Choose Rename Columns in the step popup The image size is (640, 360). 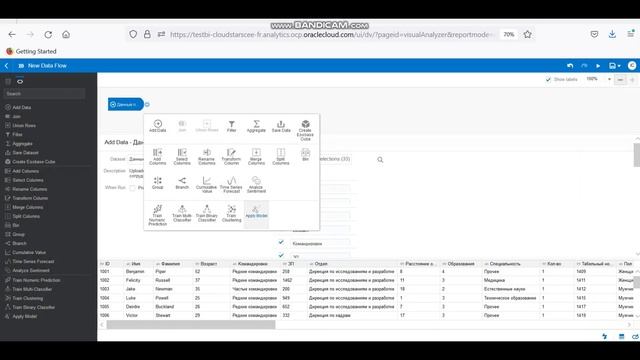(x=207, y=157)
